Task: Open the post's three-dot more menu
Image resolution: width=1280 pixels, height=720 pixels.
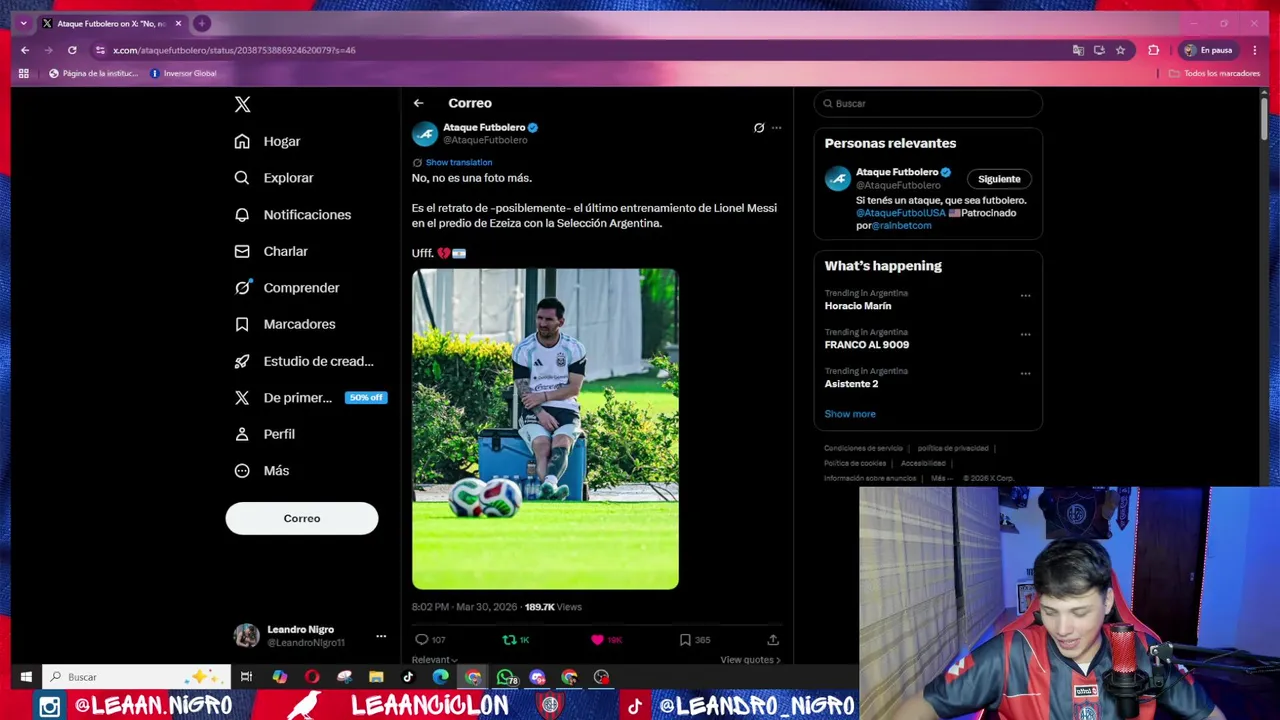Action: click(777, 128)
